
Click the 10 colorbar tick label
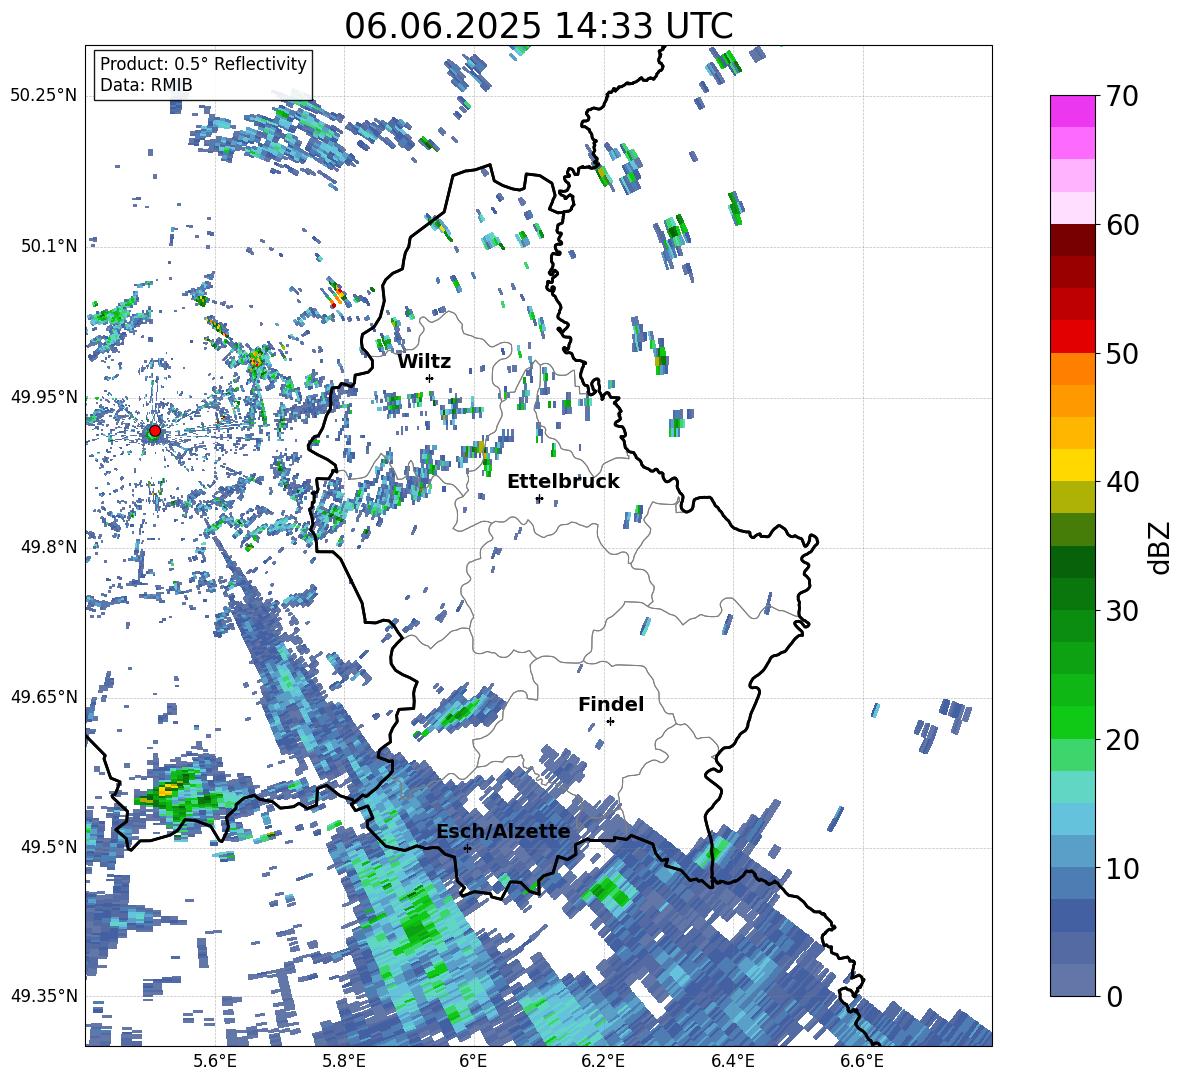(x=1122, y=869)
